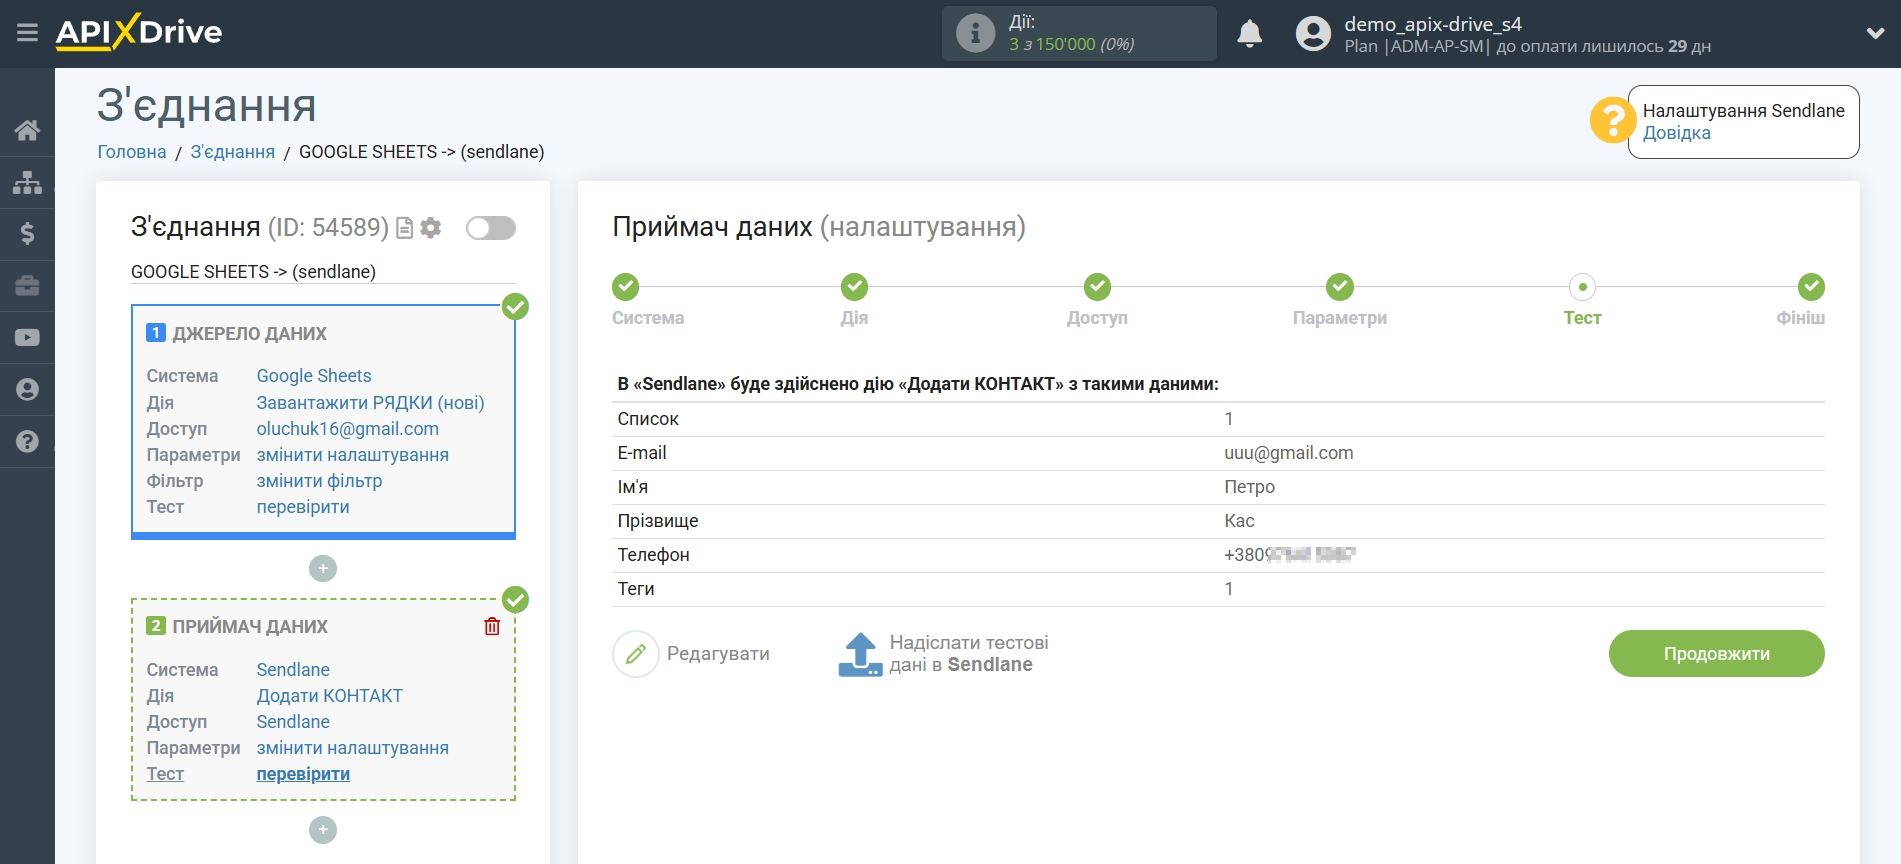Viewport: 1901px width, 864px height.
Task: Click oluchuk16@gmail.com access link
Action: click(x=347, y=429)
